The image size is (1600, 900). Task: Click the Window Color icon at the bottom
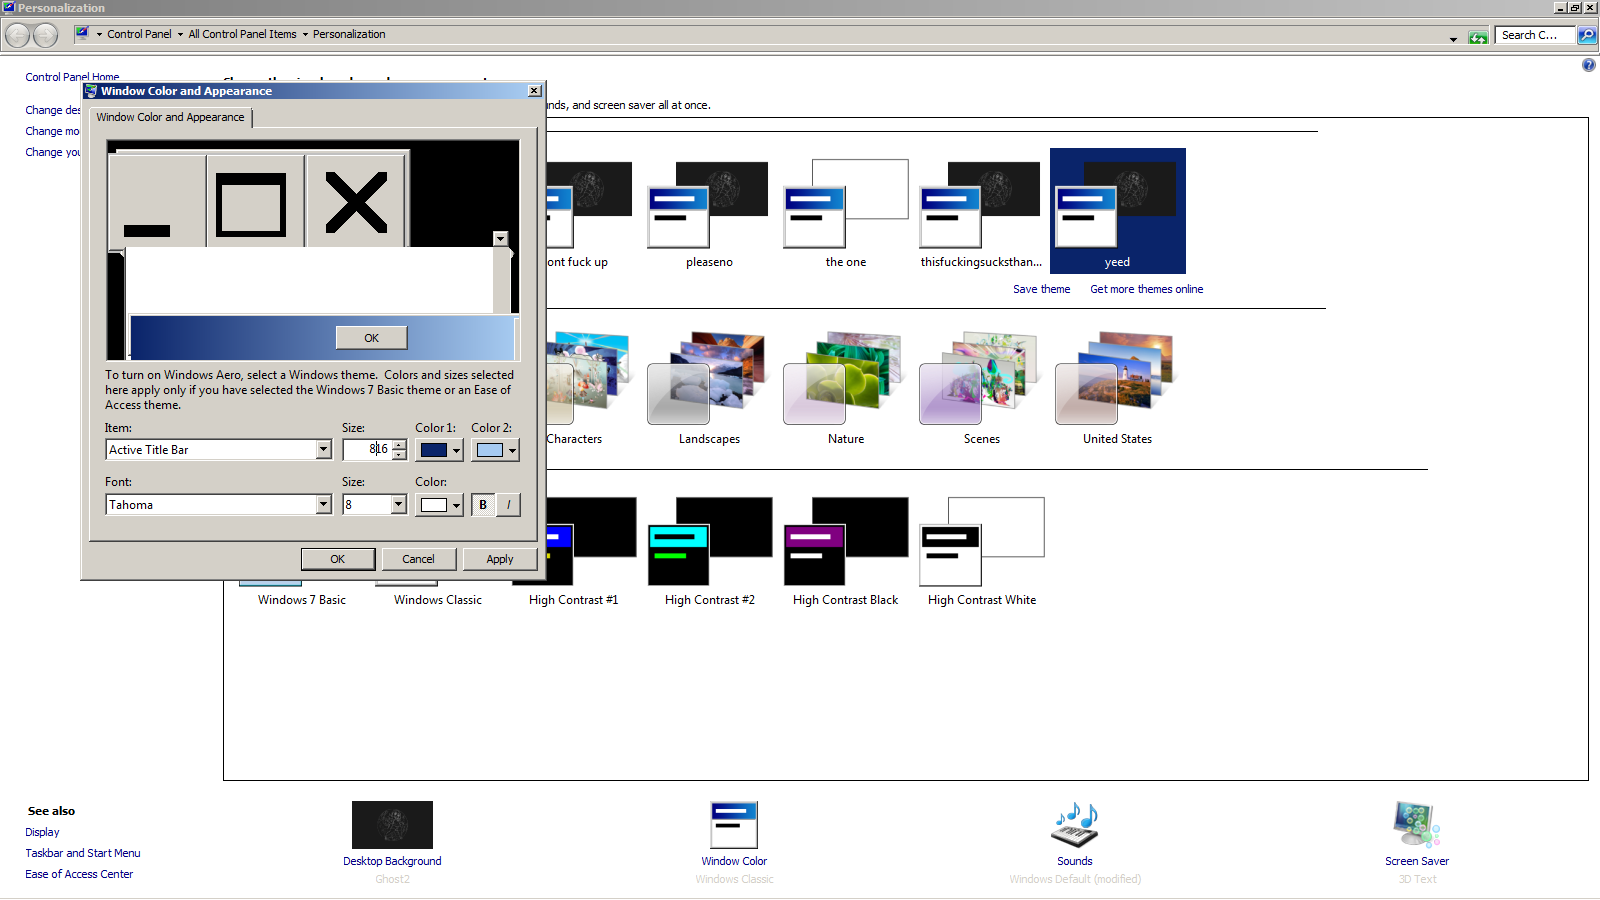tap(734, 825)
